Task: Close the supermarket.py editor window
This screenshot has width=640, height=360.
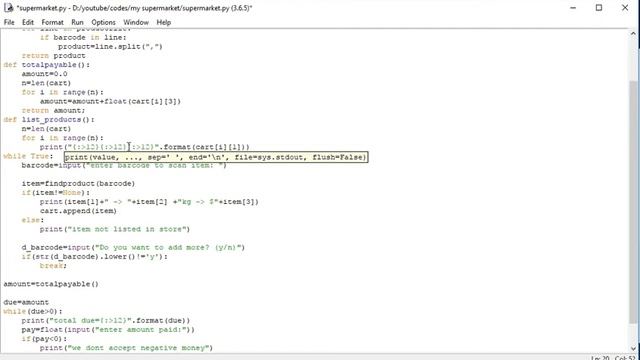Action: pyautogui.click(x=625, y=8)
